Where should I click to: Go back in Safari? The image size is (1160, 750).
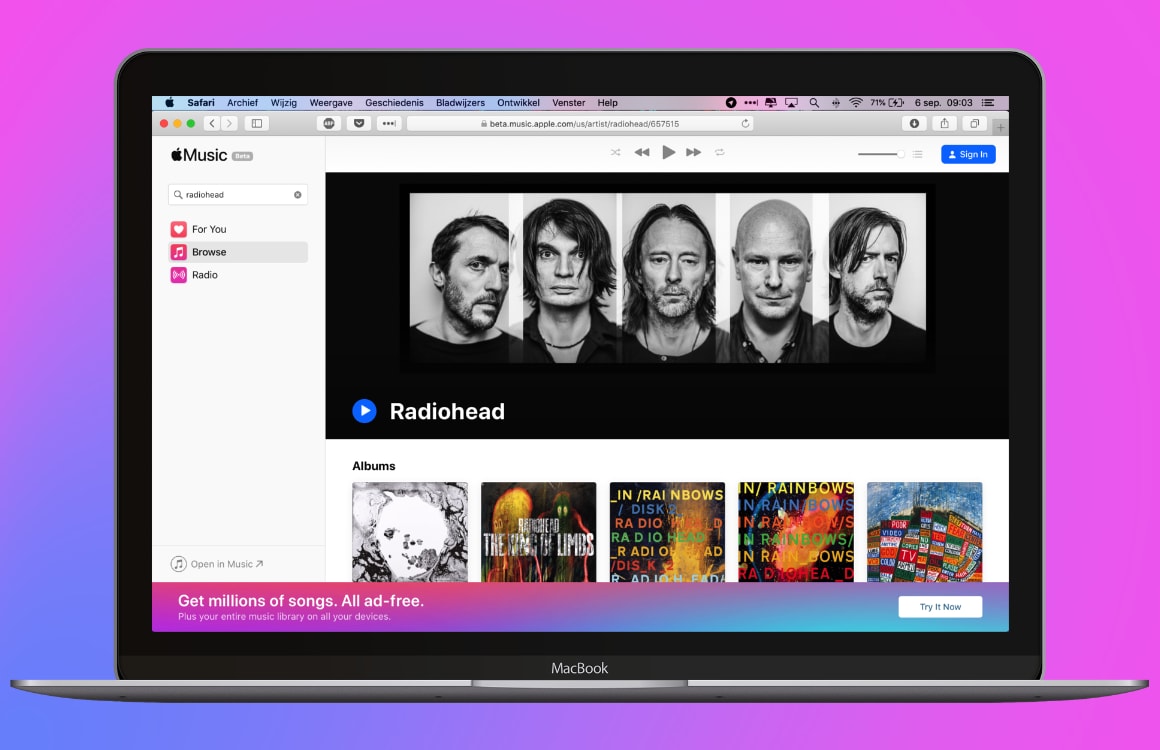click(x=212, y=124)
